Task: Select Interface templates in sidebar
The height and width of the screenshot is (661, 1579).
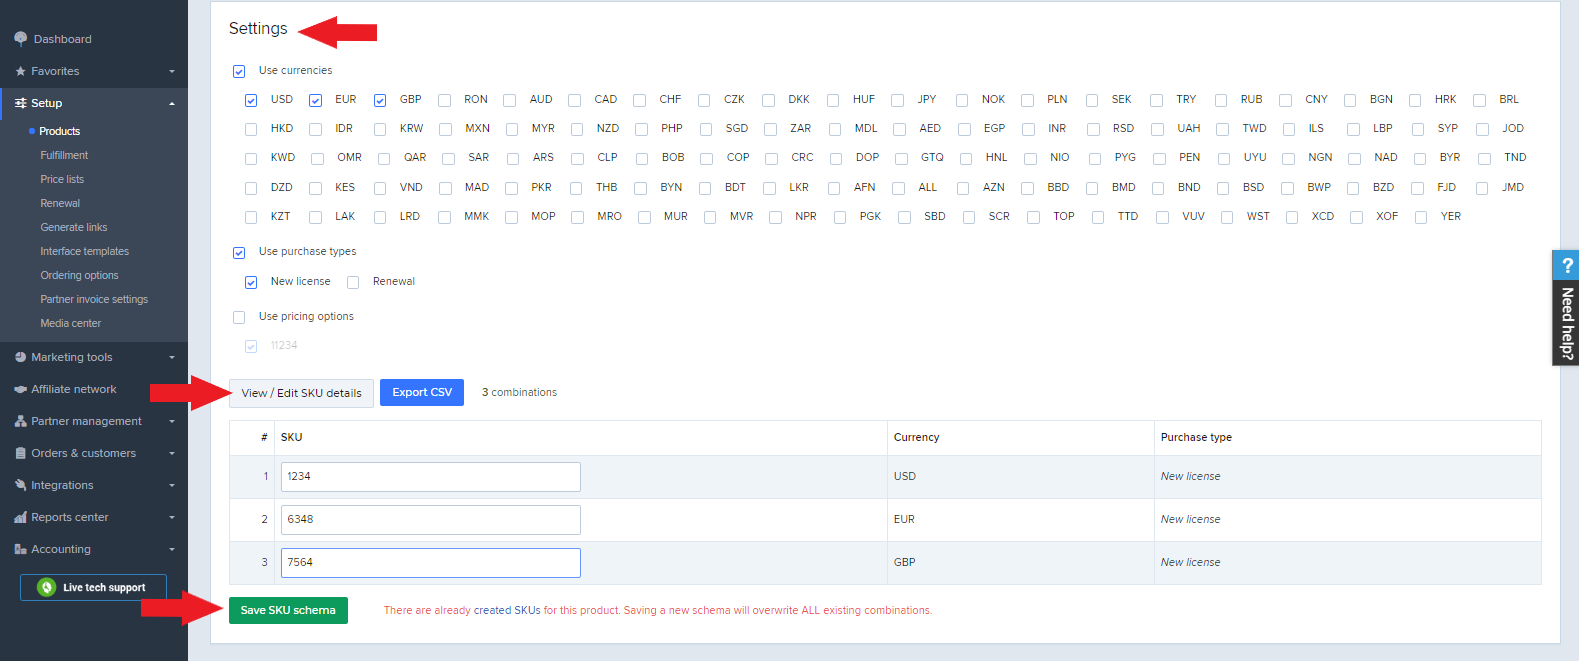Action: pyautogui.click(x=85, y=251)
